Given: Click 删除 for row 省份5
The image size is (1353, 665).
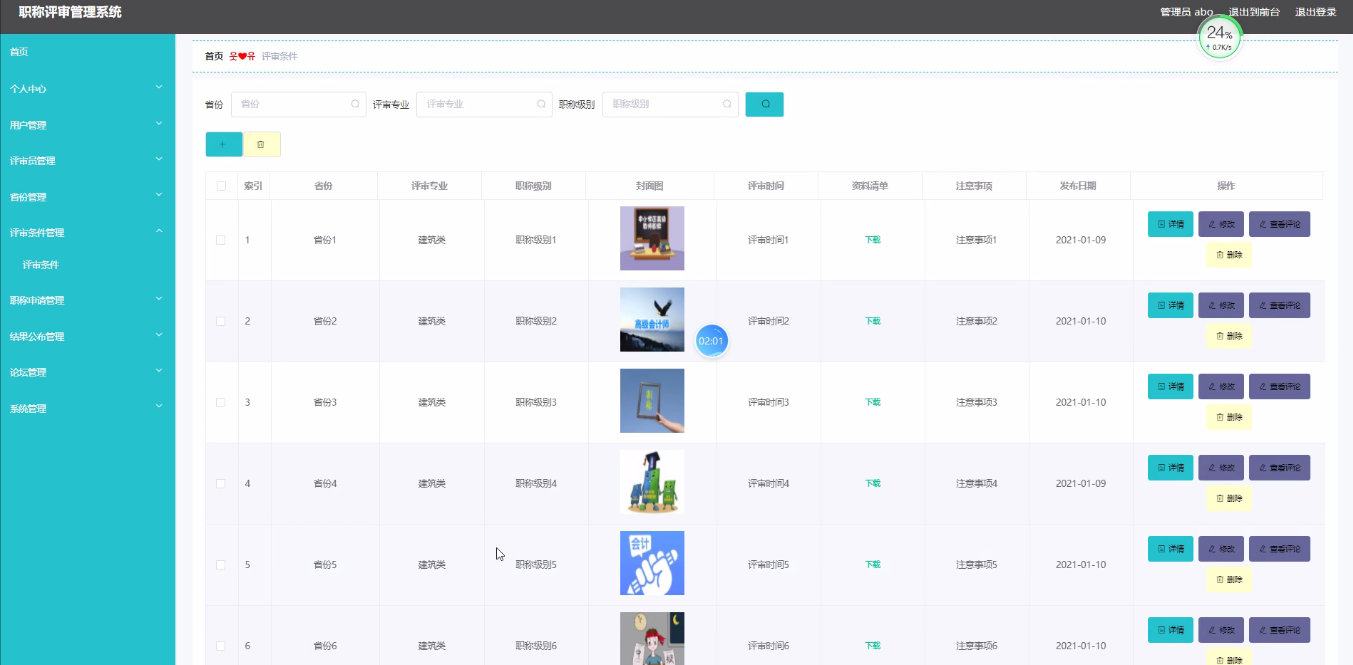Looking at the screenshot, I should point(1229,580).
